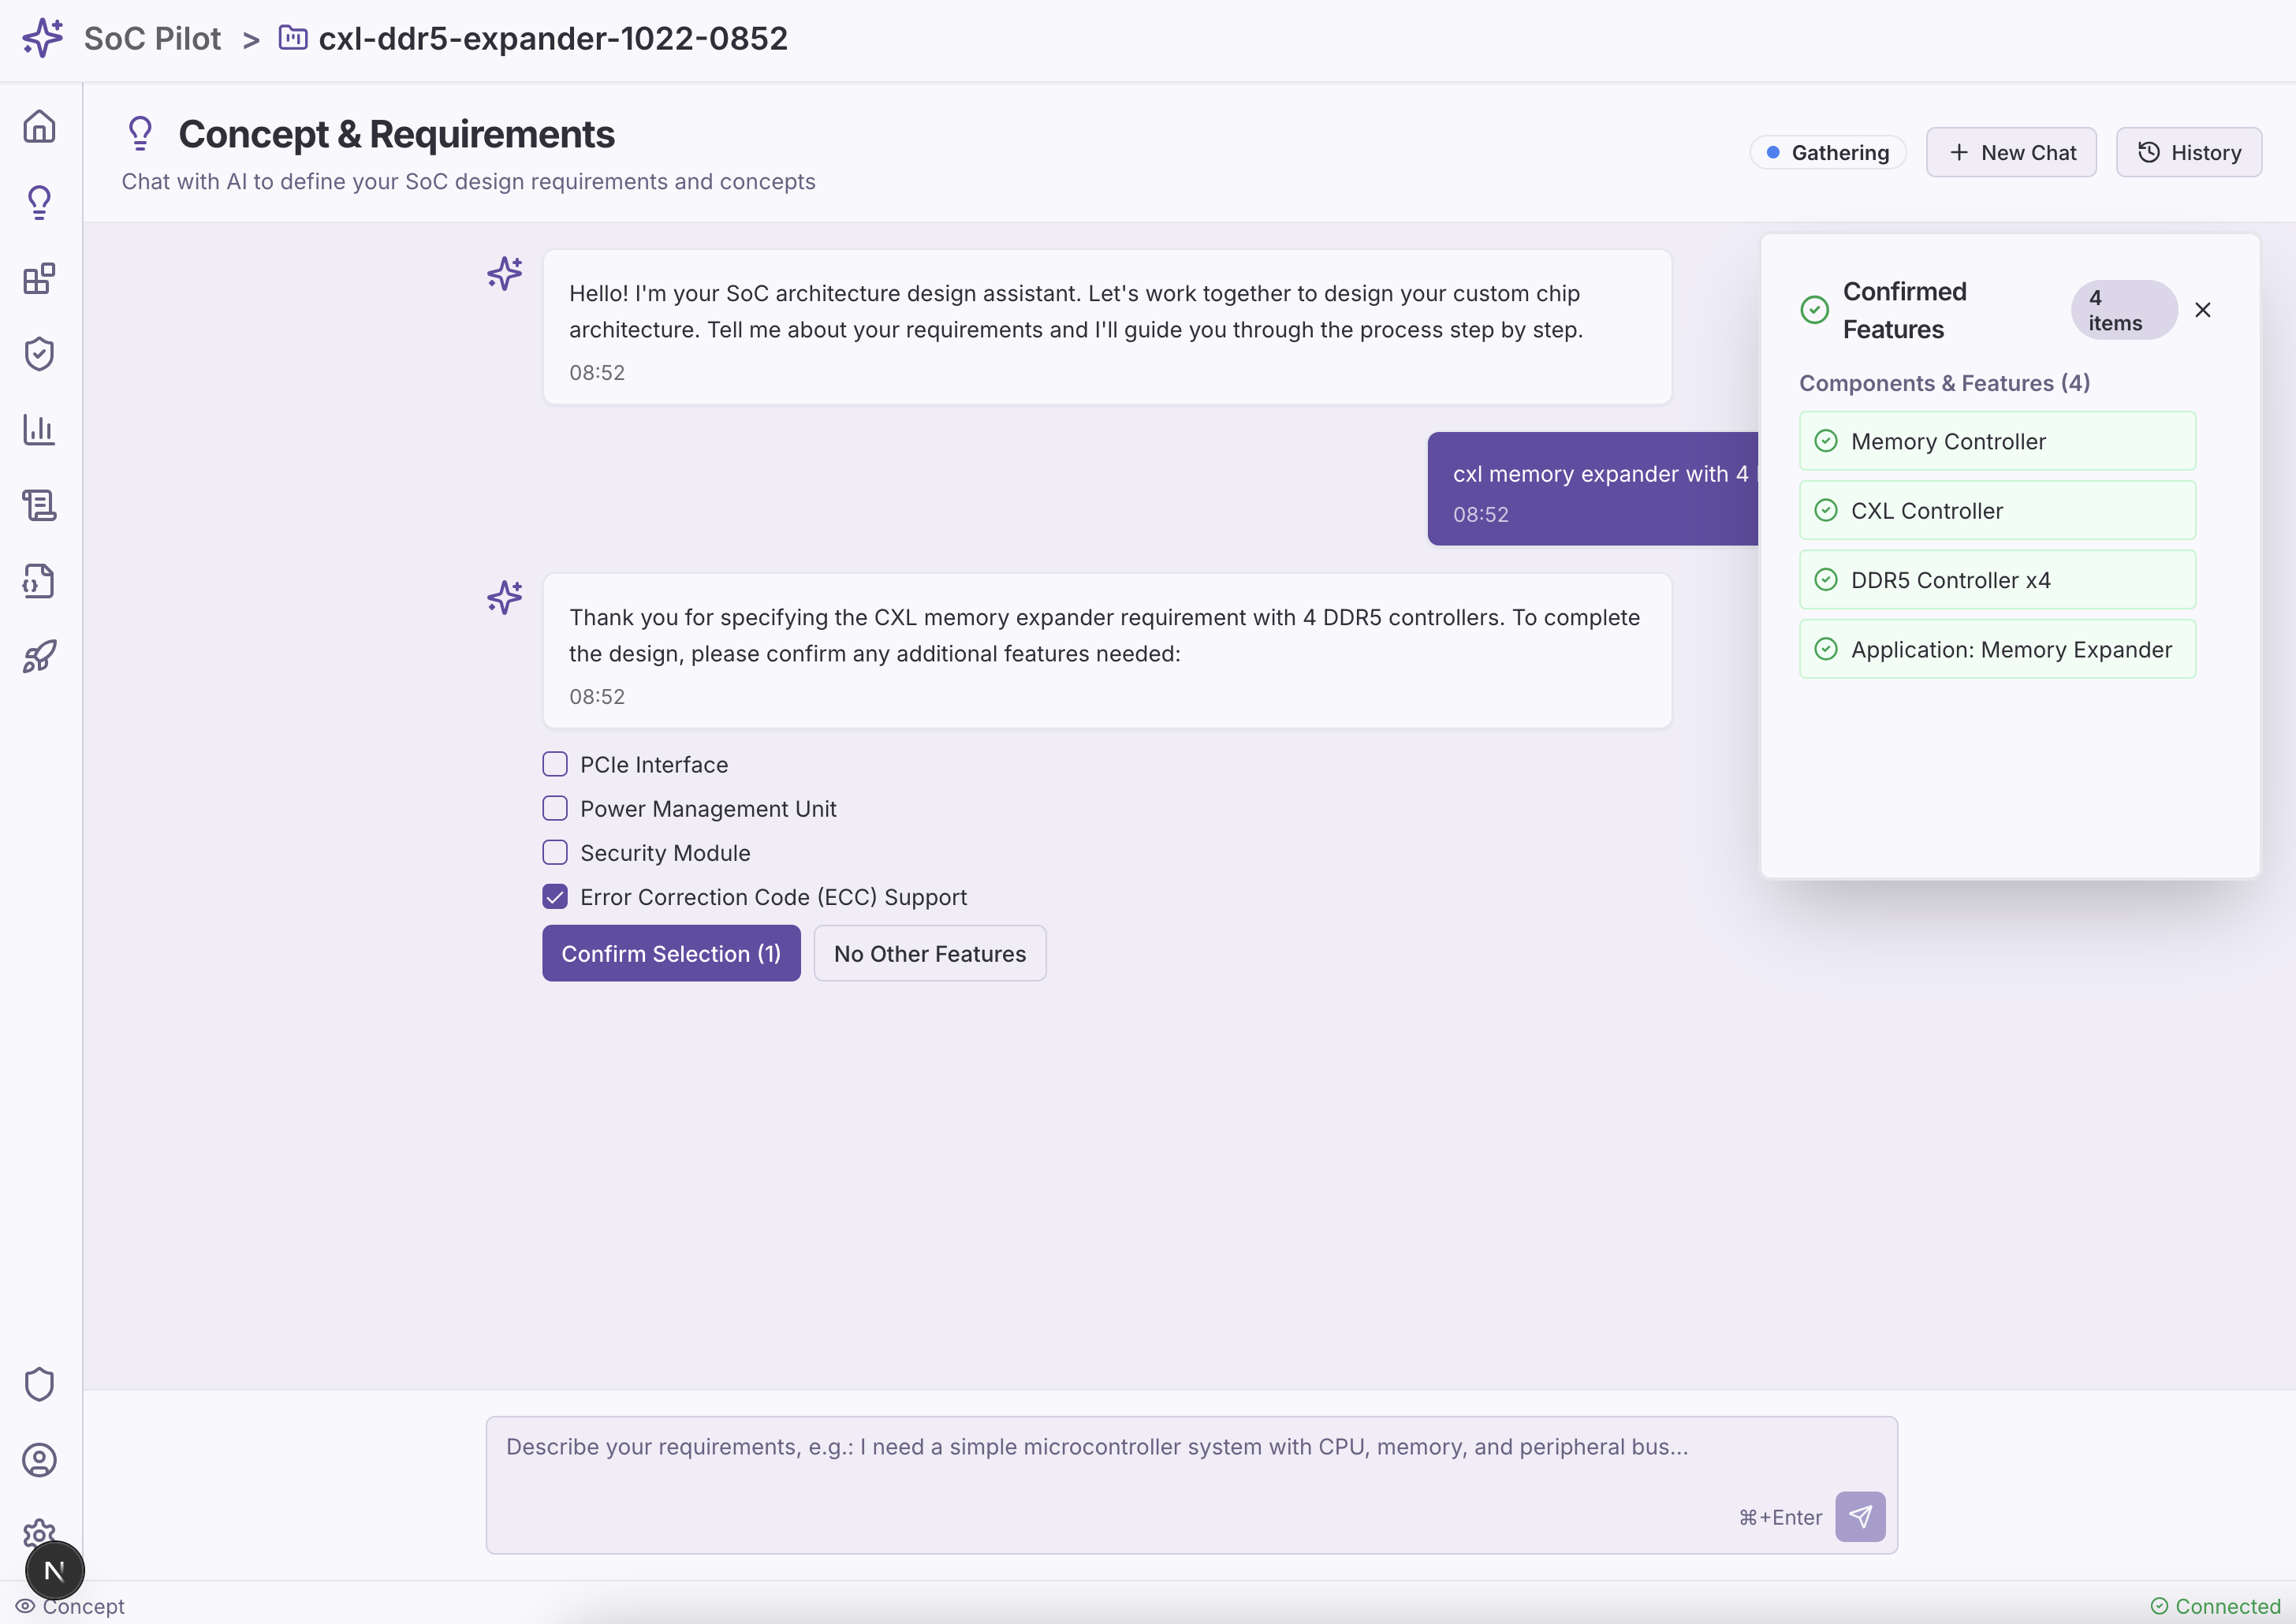Click the user profile sidebar icon
The image size is (2296, 1624).
click(39, 1460)
